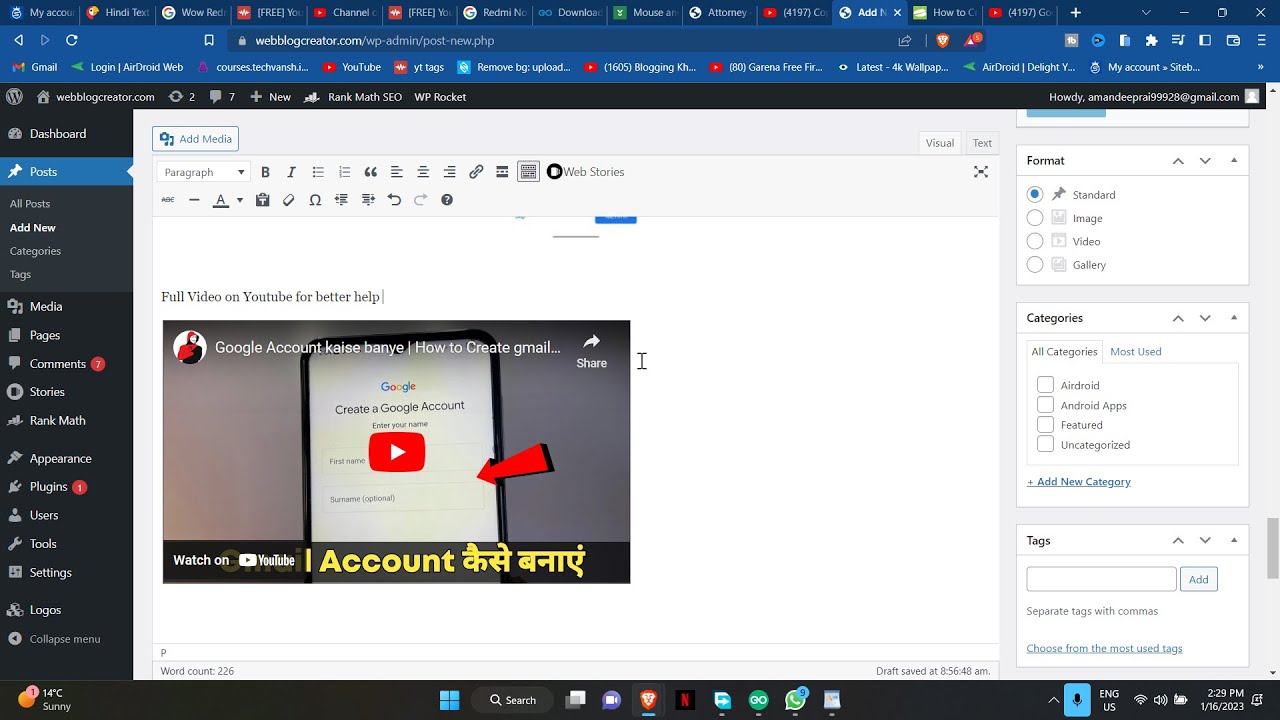This screenshot has height=720, width=1280.
Task: Open the Windows Start menu
Action: [449, 700]
